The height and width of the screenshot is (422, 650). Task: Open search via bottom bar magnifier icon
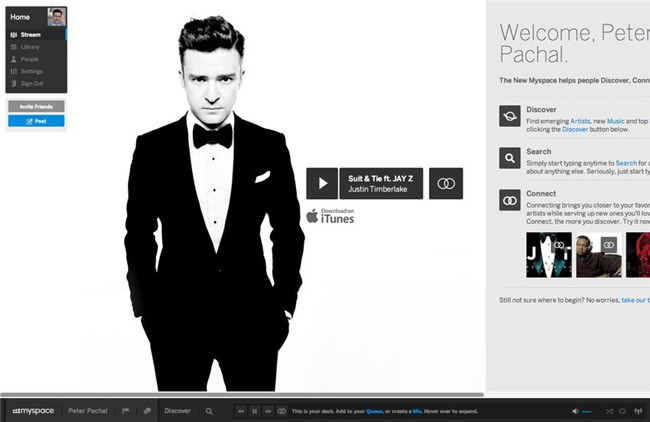point(209,411)
